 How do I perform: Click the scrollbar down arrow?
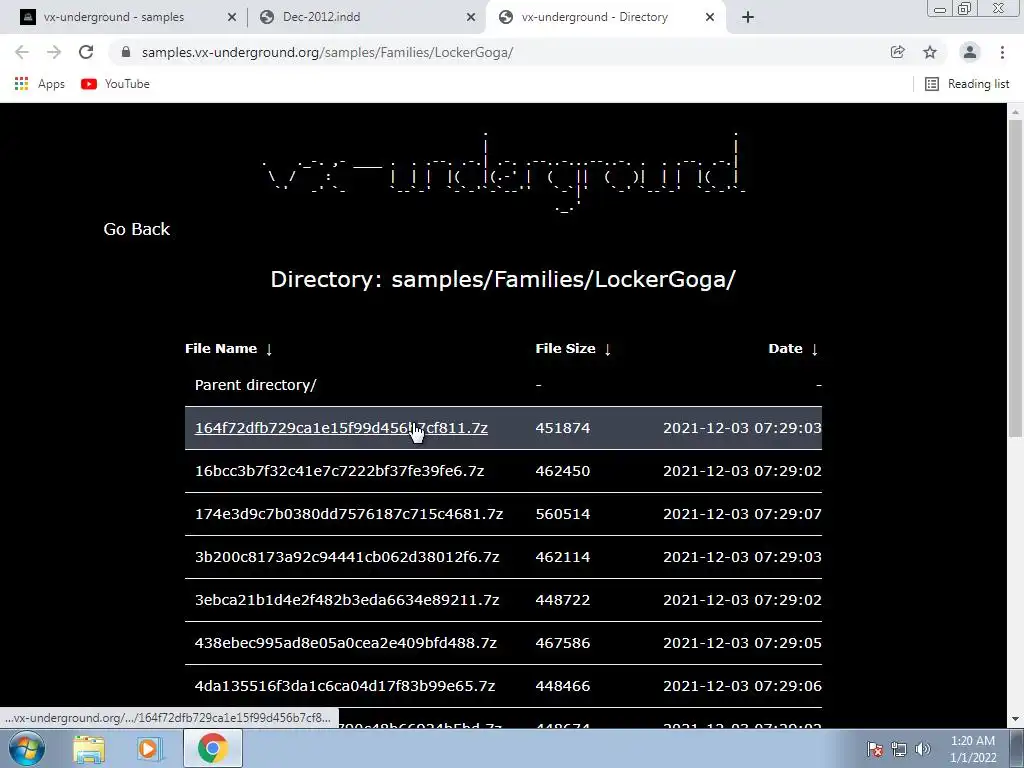1015,719
